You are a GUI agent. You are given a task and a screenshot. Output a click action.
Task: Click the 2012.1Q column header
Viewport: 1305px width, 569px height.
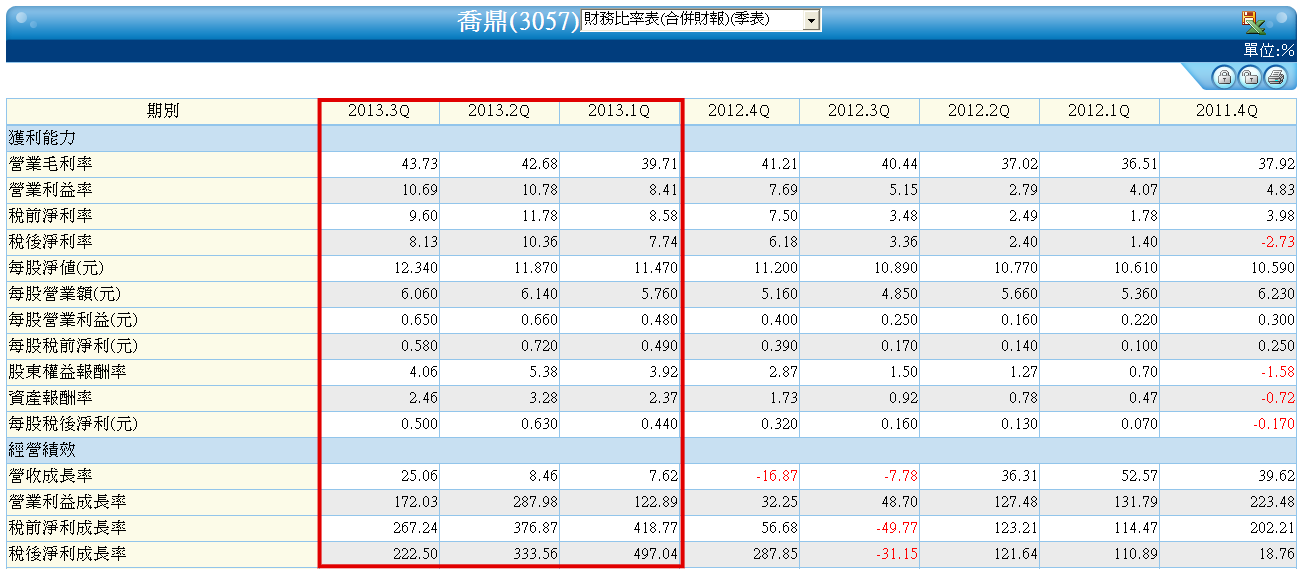click(1099, 111)
